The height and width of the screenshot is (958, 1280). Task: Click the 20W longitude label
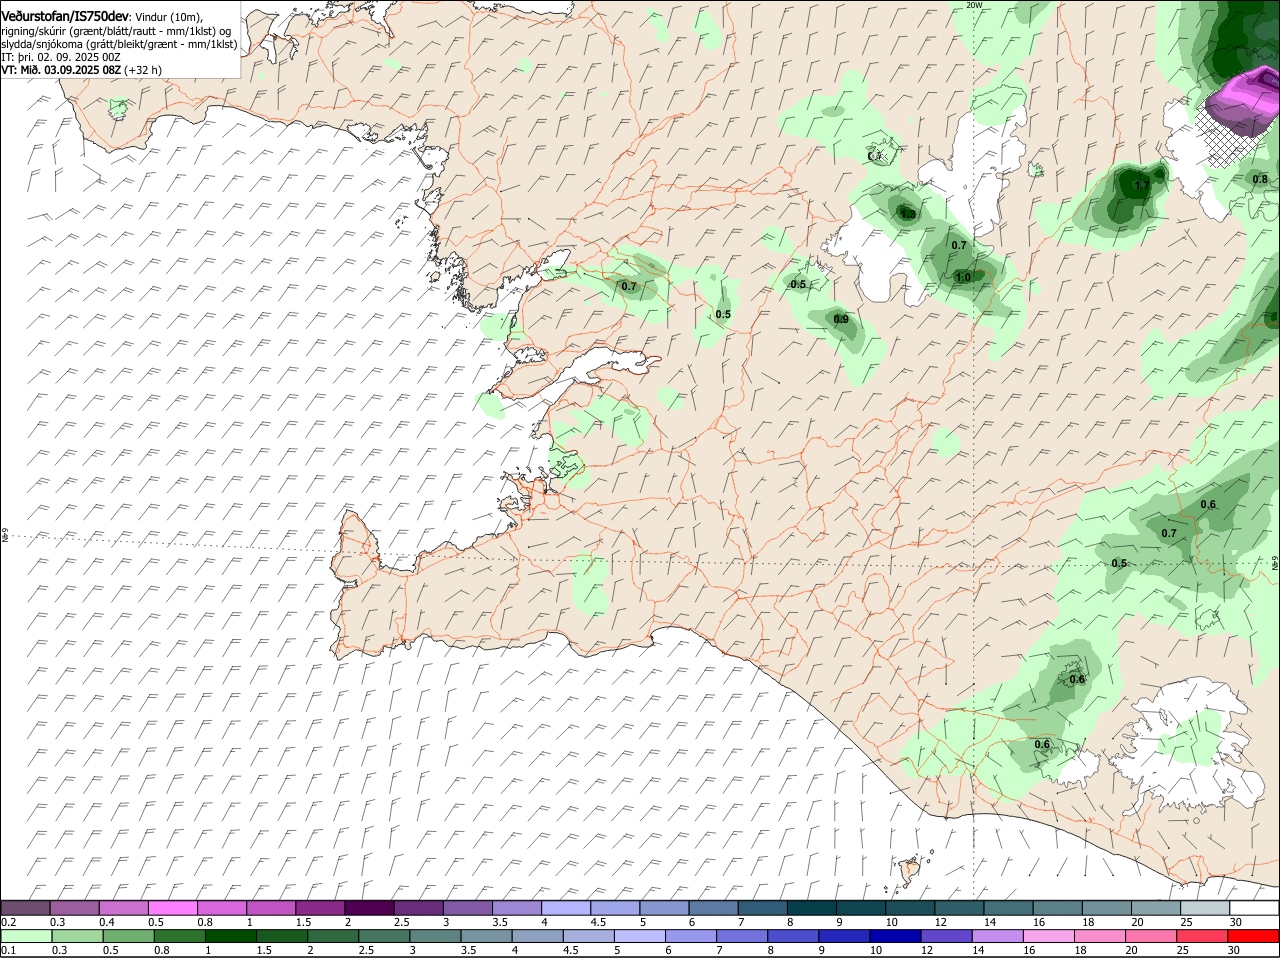tap(975, 5)
